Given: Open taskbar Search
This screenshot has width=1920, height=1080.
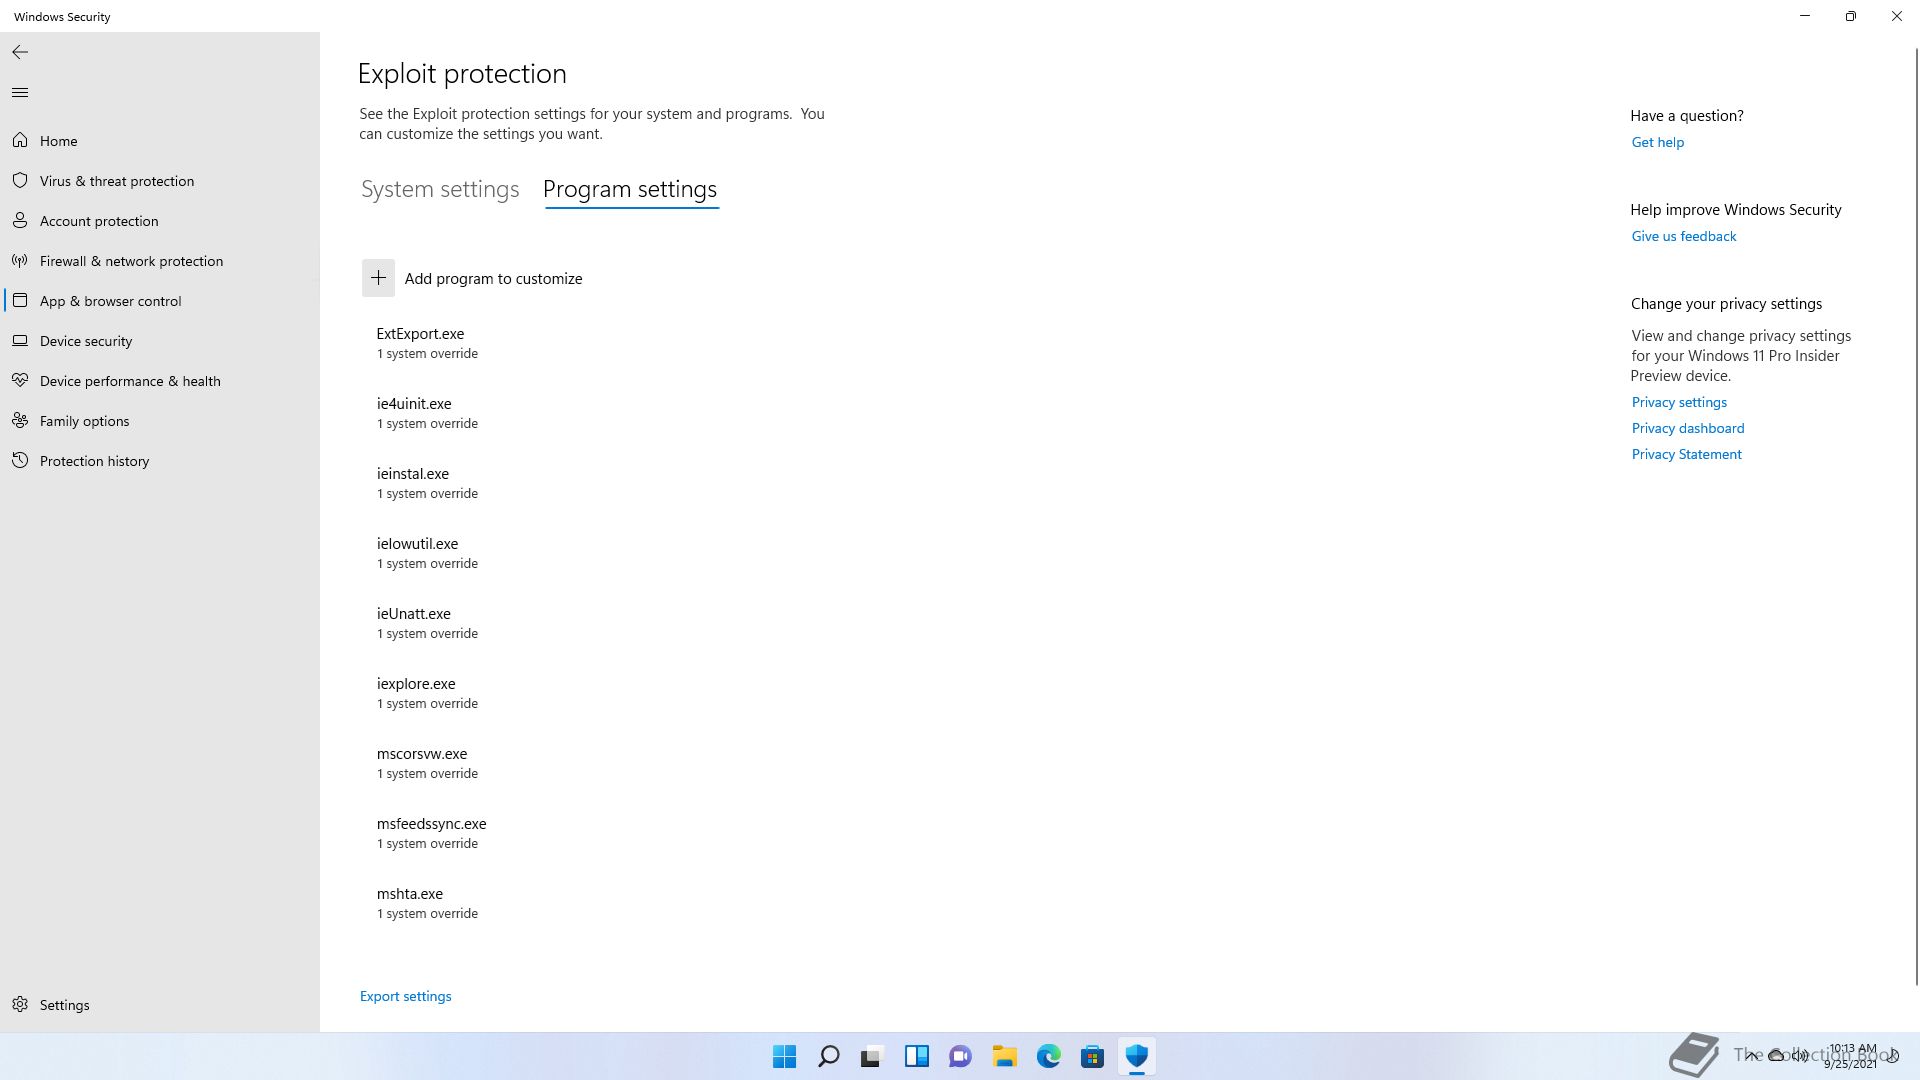Looking at the screenshot, I should click(x=828, y=1056).
